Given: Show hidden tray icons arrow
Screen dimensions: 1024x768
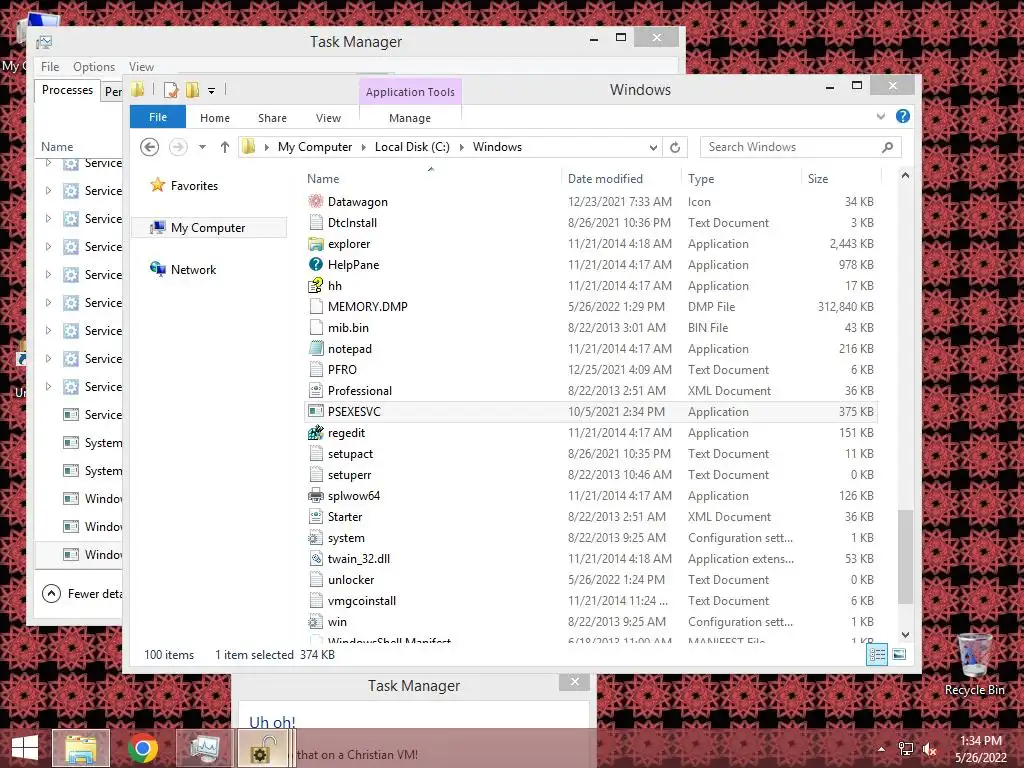Looking at the screenshot, I should tap(882, 749).
